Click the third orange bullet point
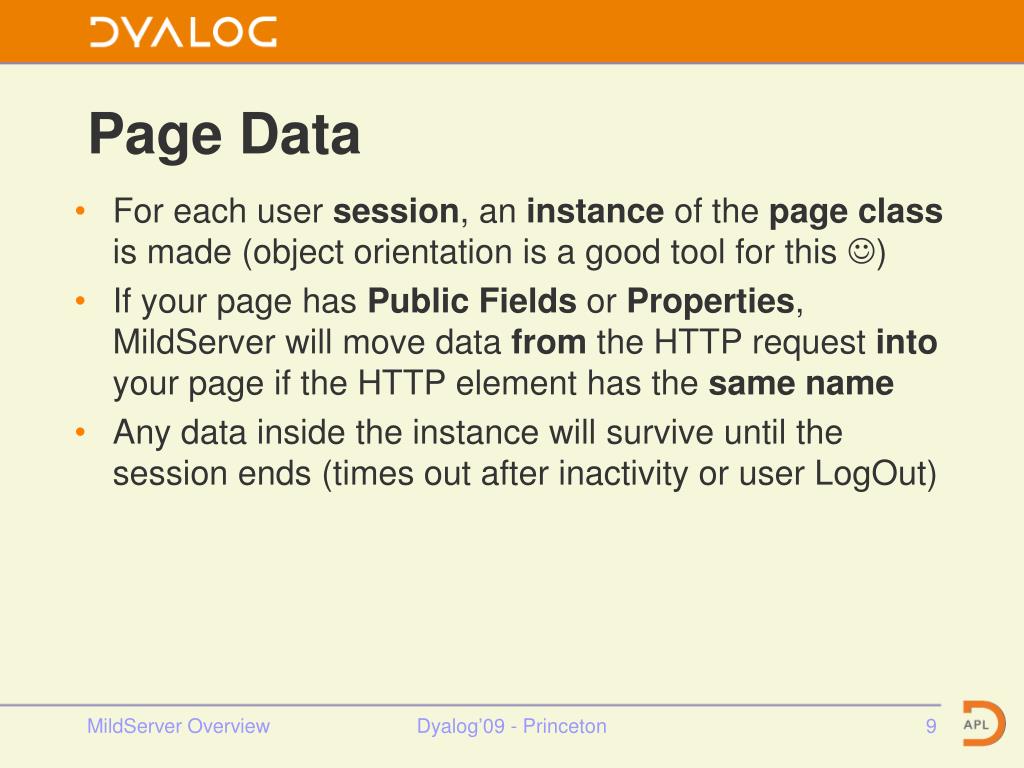The height and width of the screenshot is (768, 1024). coord(80,432)
